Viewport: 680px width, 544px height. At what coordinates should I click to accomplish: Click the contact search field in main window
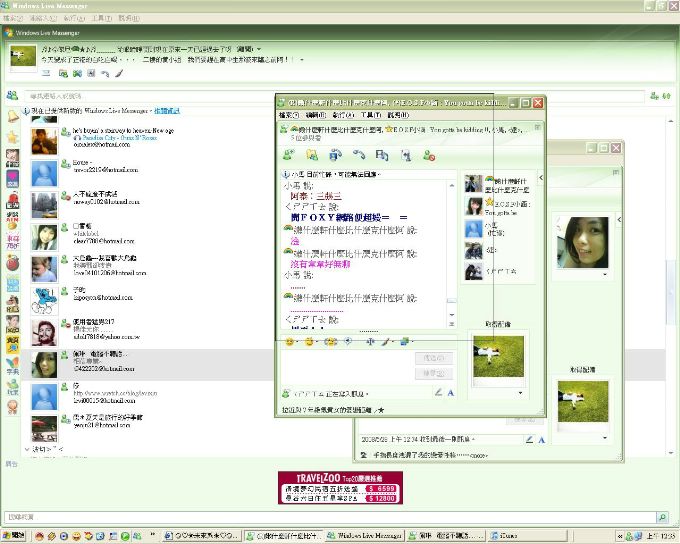click(x=334, y=96)
